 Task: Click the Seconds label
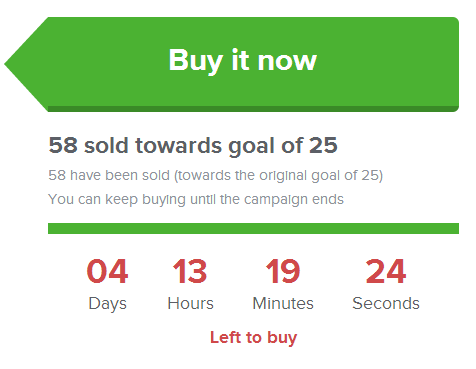tap(386, 303)
